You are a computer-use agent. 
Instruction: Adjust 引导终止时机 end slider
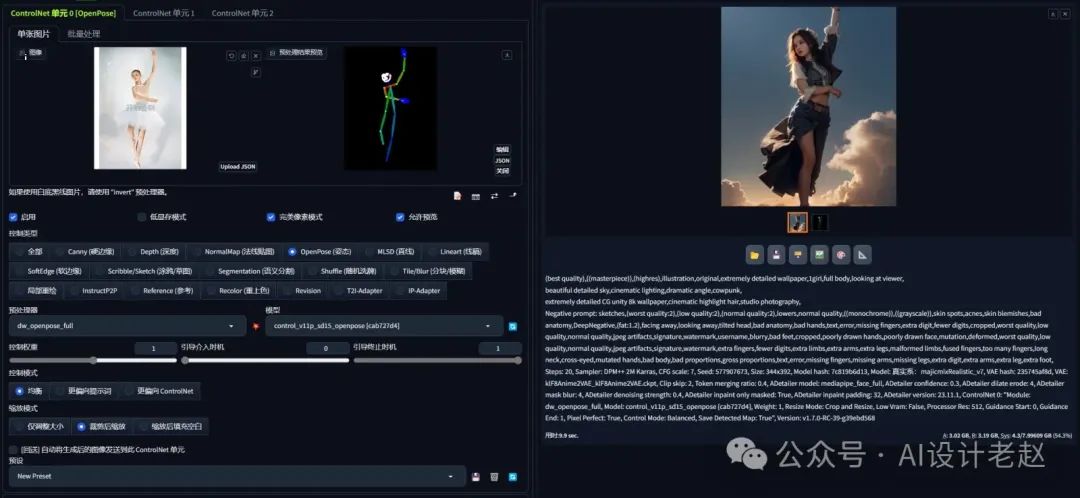click(x=437, y=360)
